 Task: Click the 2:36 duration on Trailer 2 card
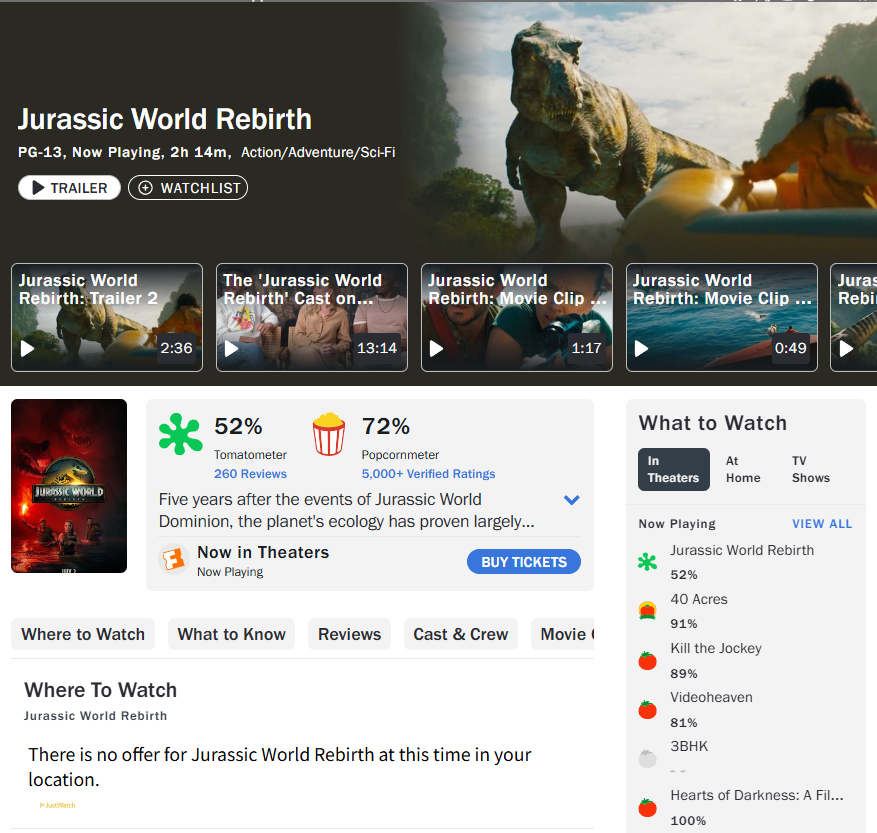[176, 348]
